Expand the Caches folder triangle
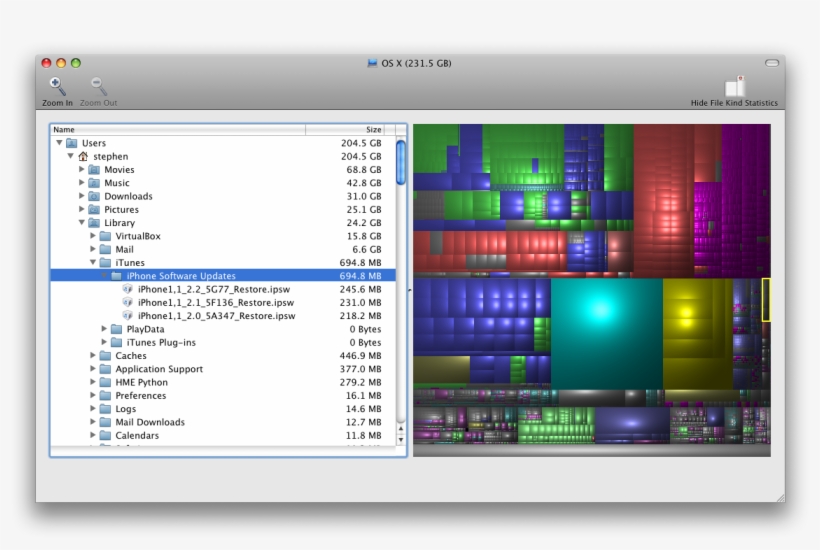Screen dimensions: 820x550 pos(93,356)
